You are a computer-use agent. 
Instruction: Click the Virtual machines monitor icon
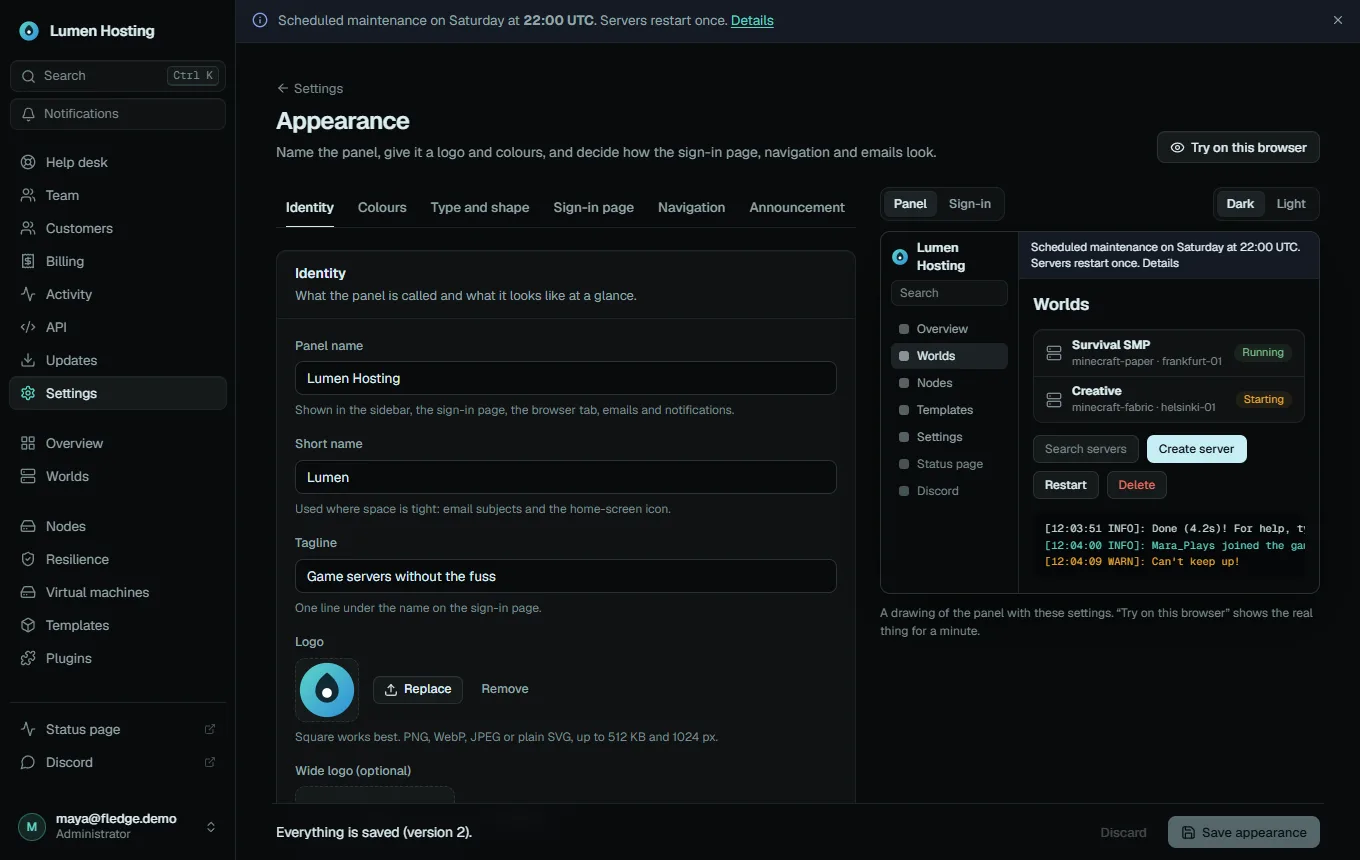pyautogui.click(x=28, y=592)
